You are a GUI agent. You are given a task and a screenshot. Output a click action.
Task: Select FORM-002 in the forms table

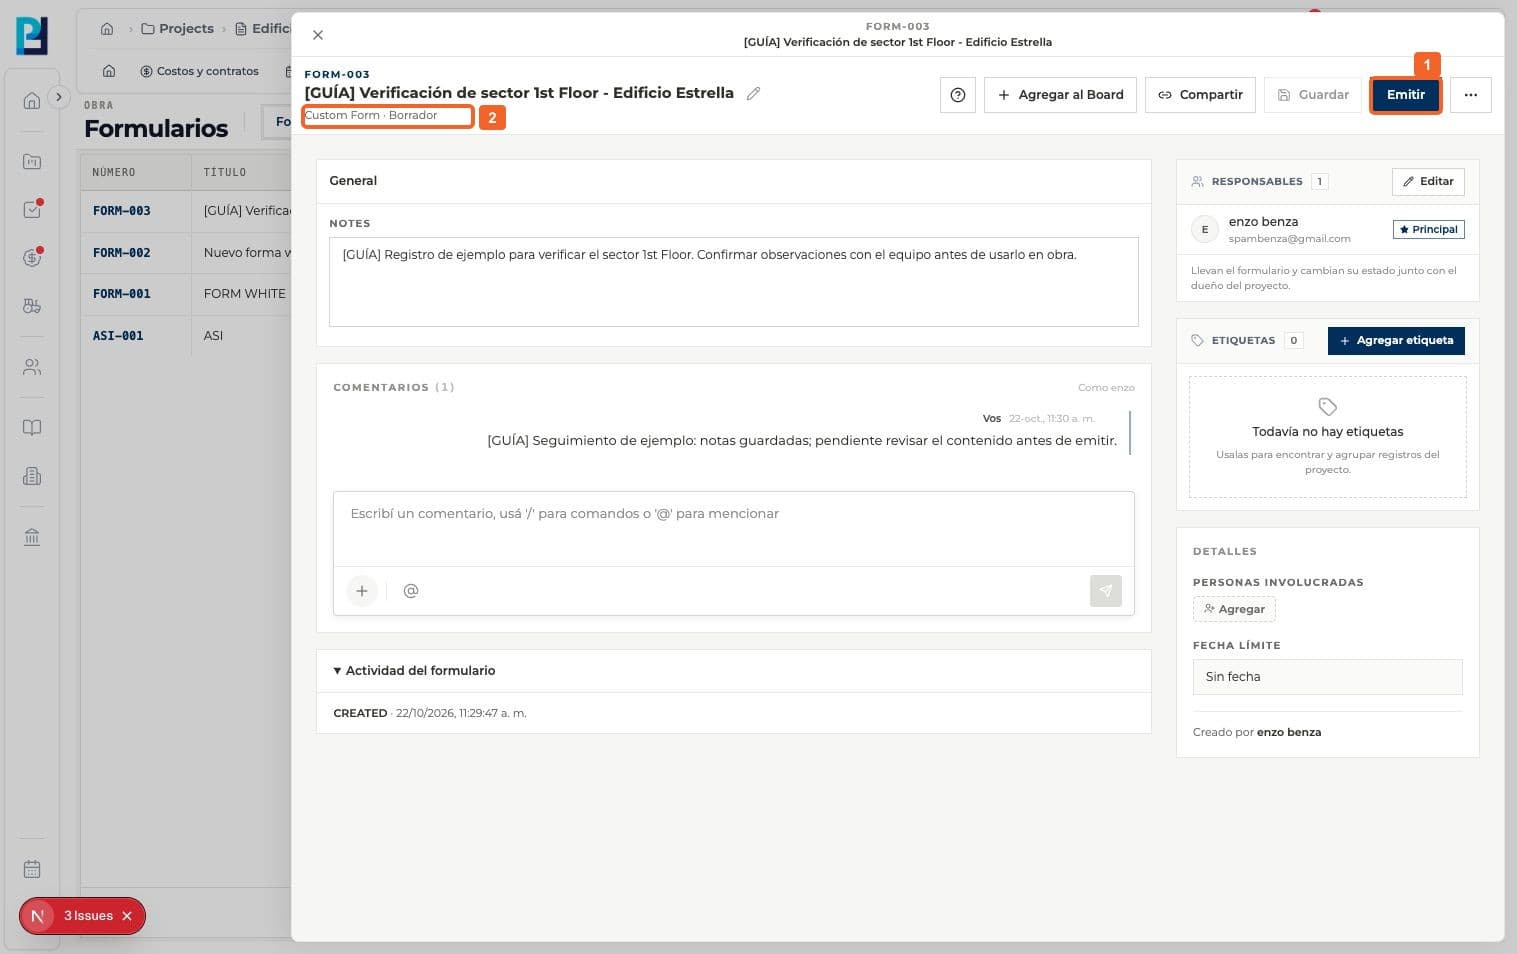122,253
